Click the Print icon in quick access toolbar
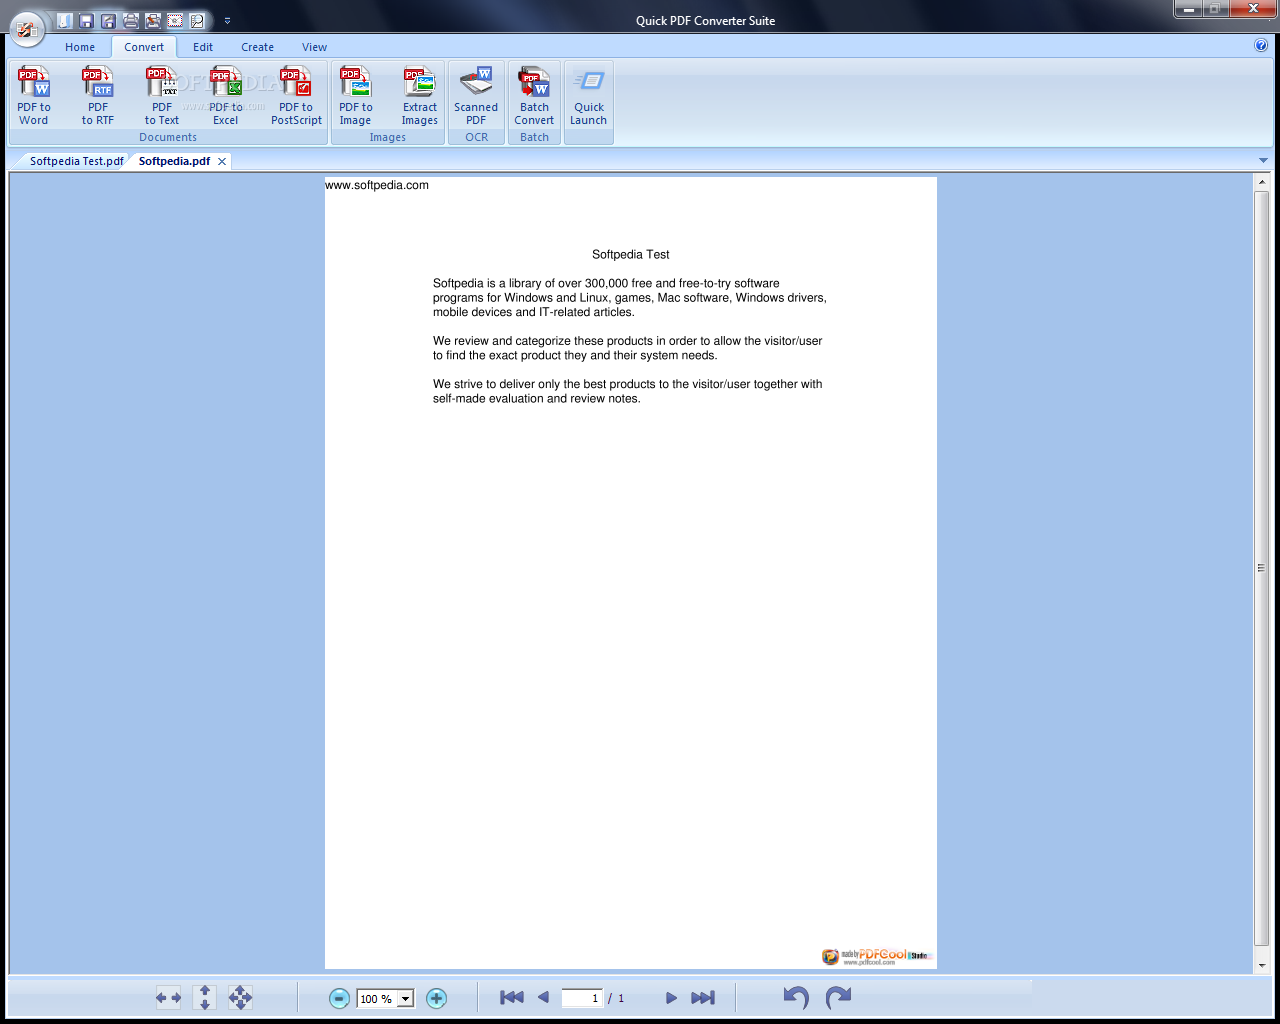The image size is (1280, 1024). click(x=131, y=20)
